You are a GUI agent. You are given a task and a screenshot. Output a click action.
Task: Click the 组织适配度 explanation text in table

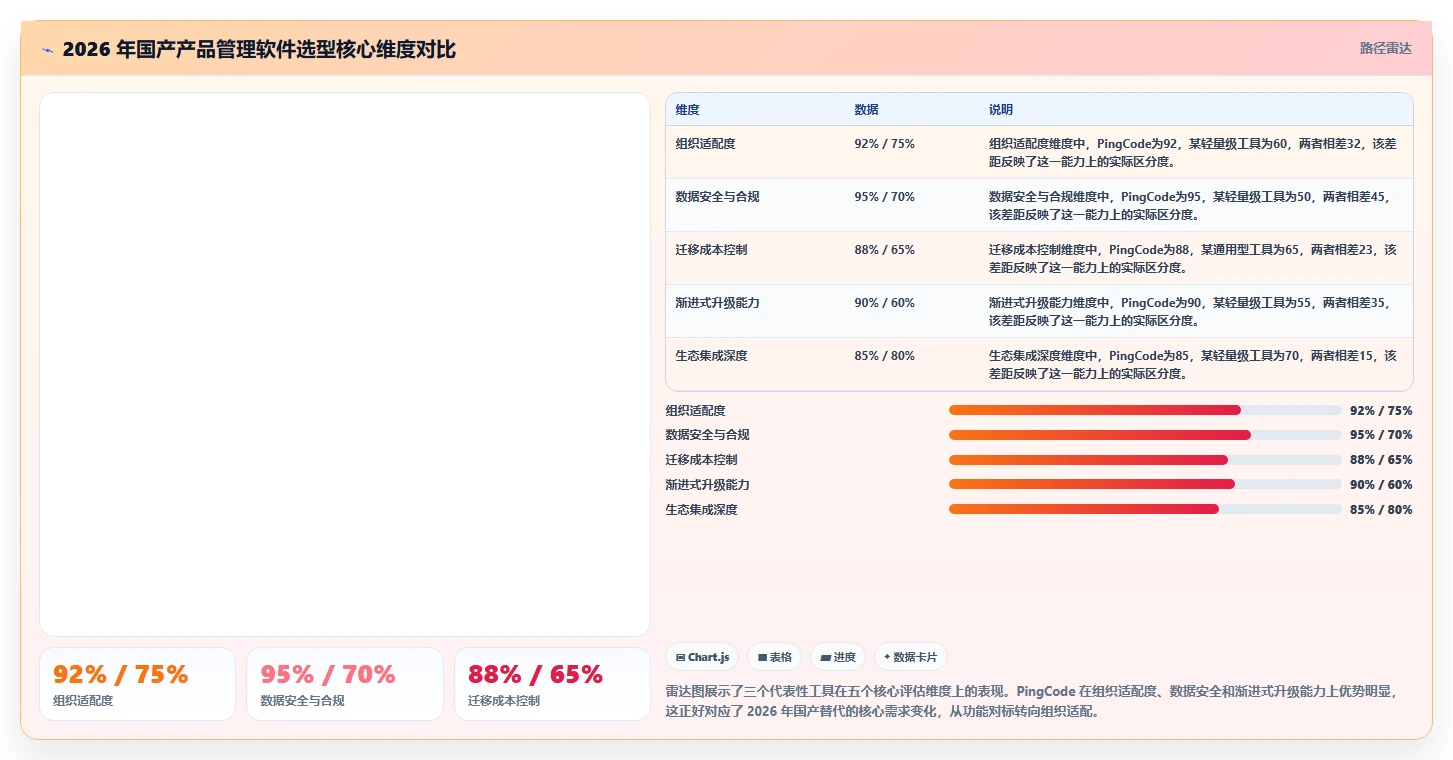coord(1193,152)
